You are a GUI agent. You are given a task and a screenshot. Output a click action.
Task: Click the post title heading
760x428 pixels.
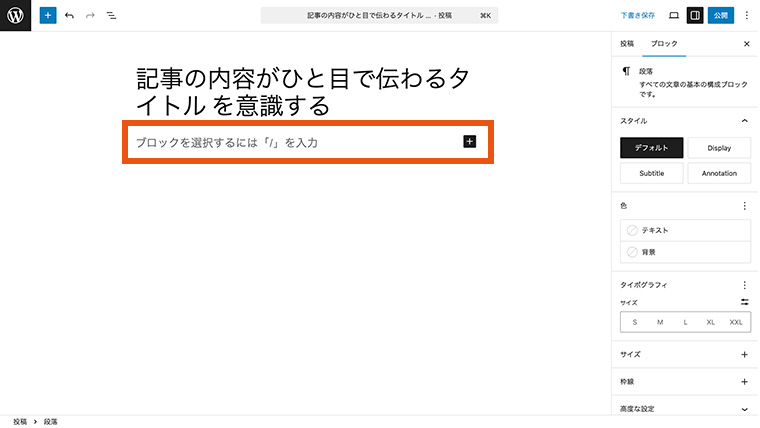tap(303, 92)
